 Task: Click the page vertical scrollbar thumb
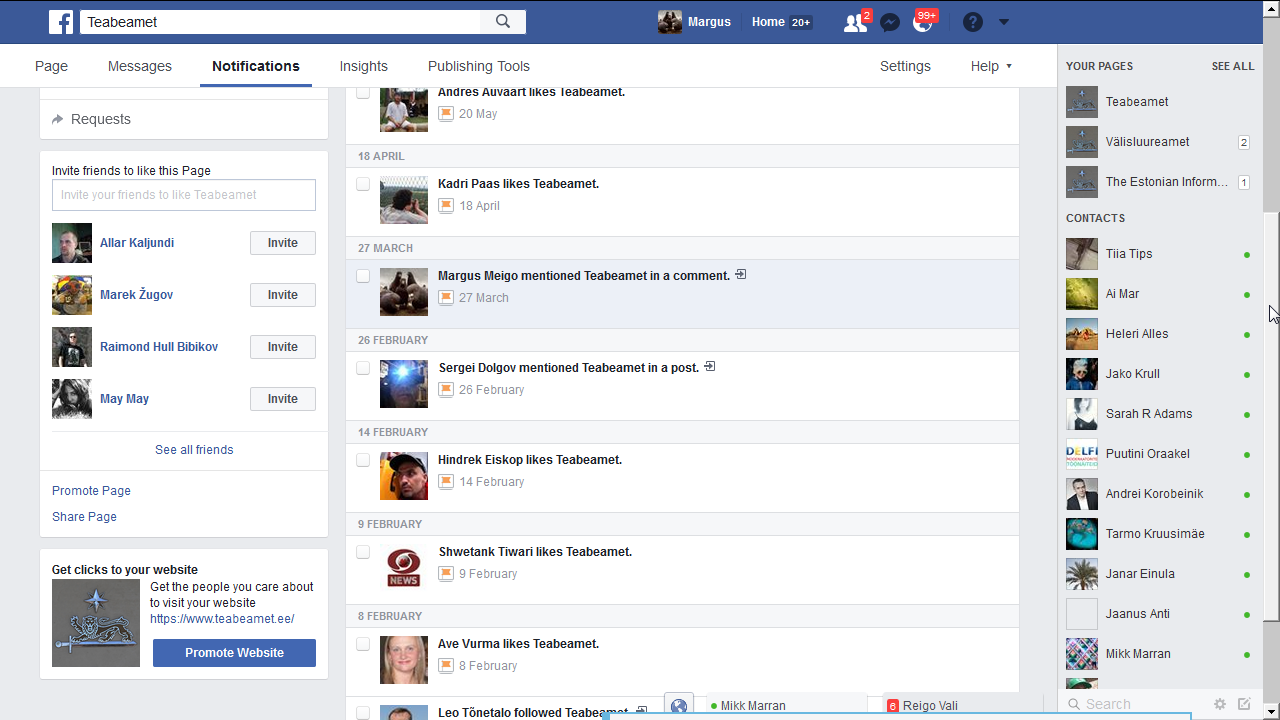pos(1272,416)
